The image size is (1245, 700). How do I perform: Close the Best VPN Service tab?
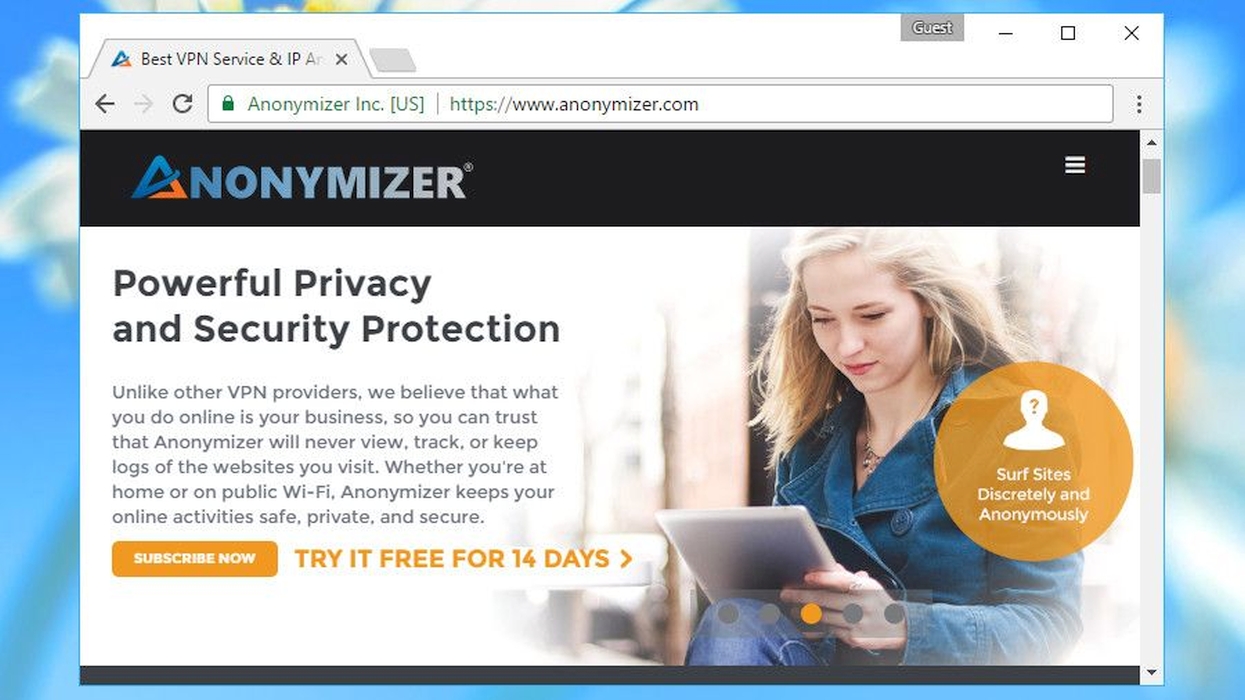point(341,60)
